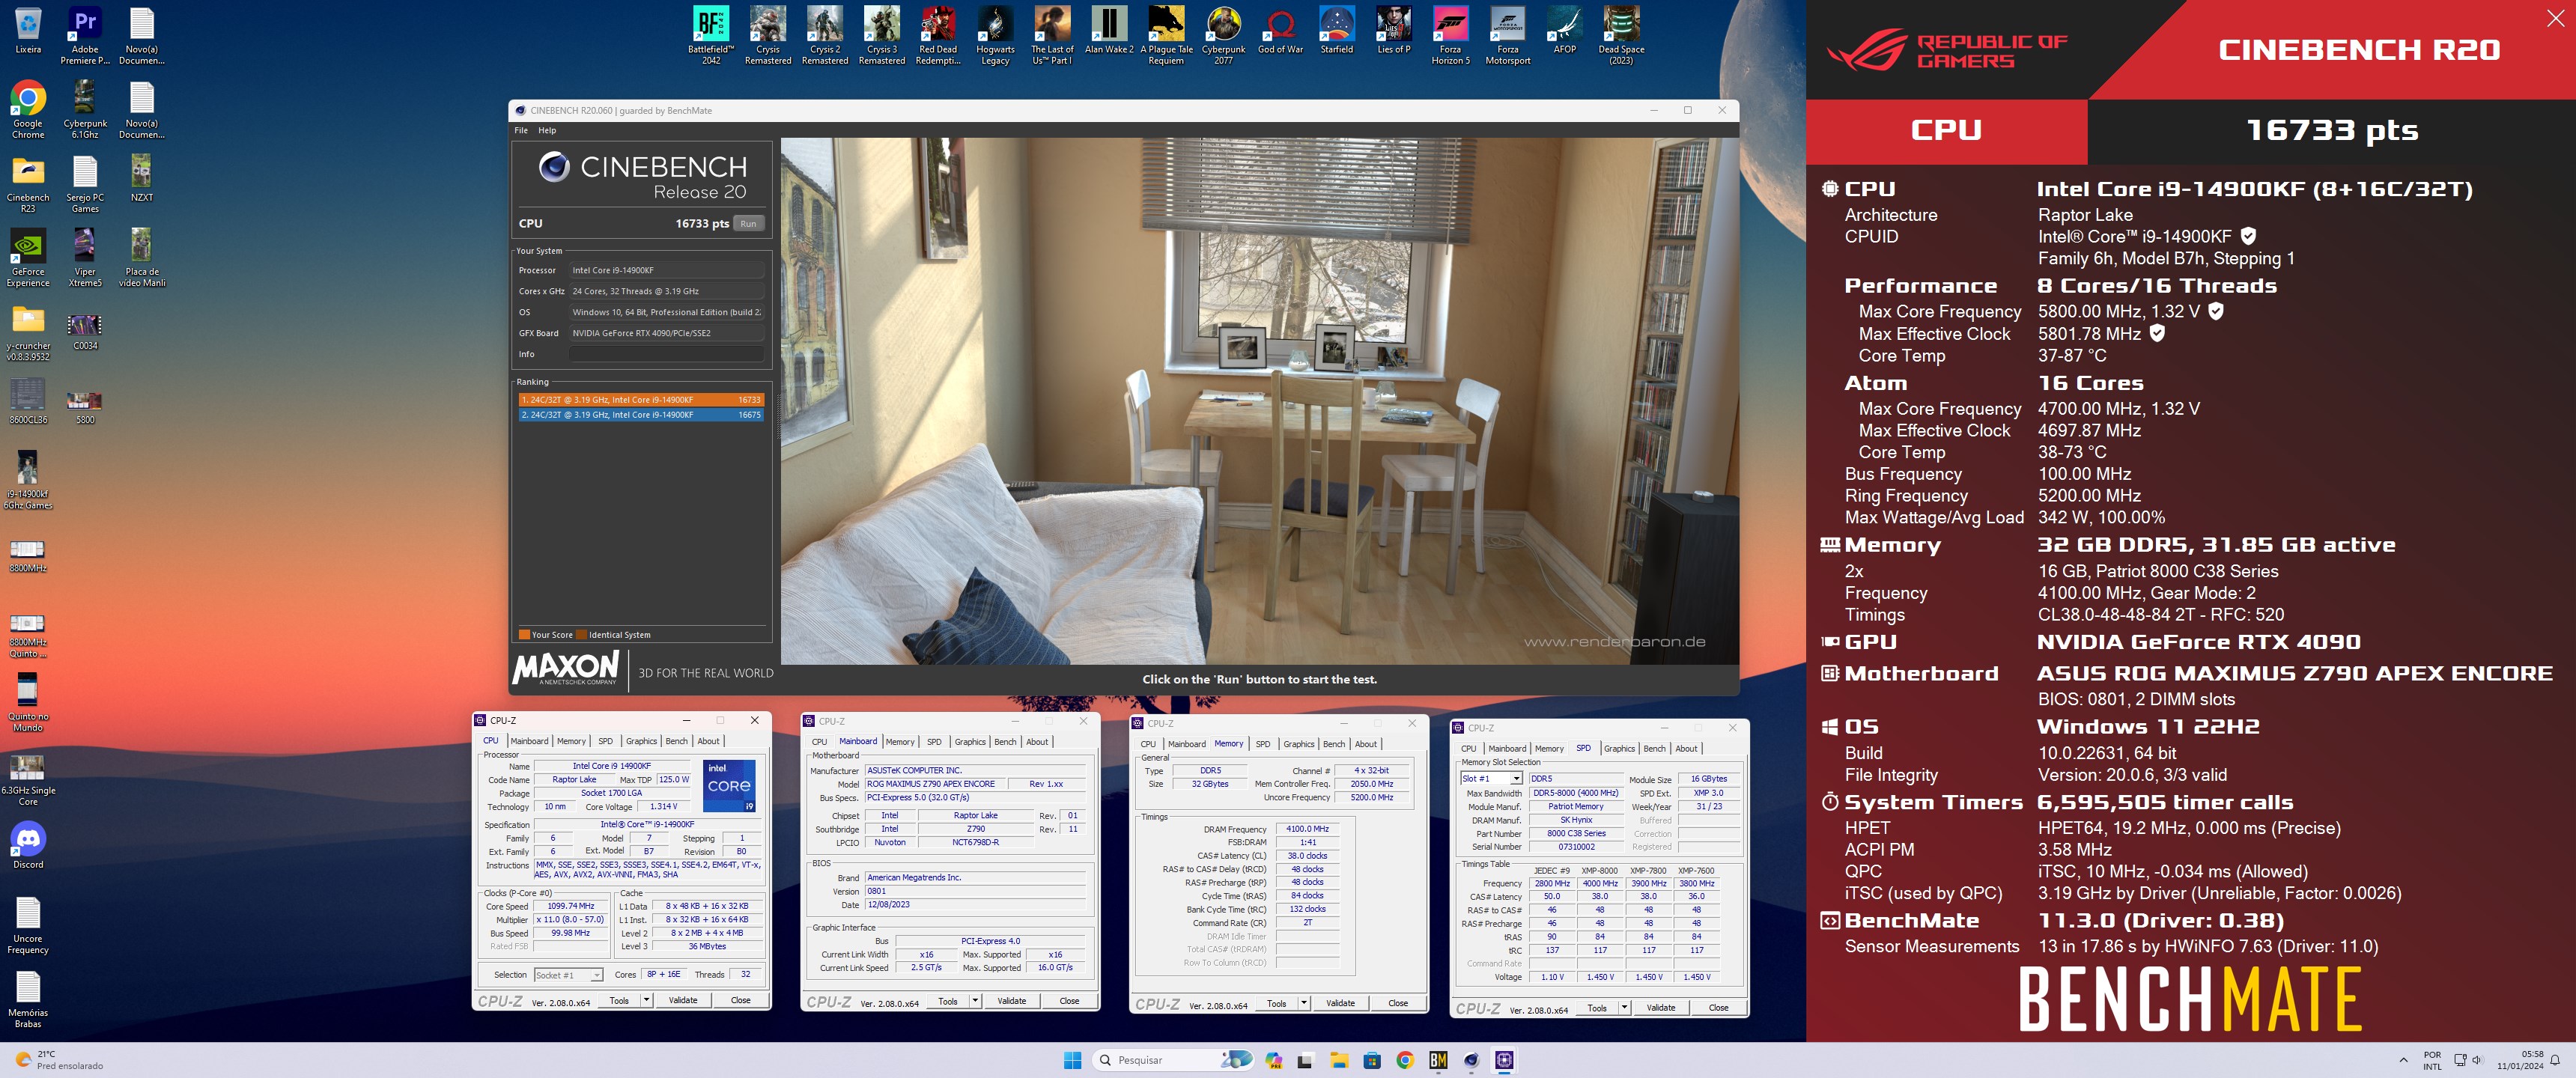
Task: Switch to Bench tab in CPU-Z CPU window
Action: coord(677,741)
